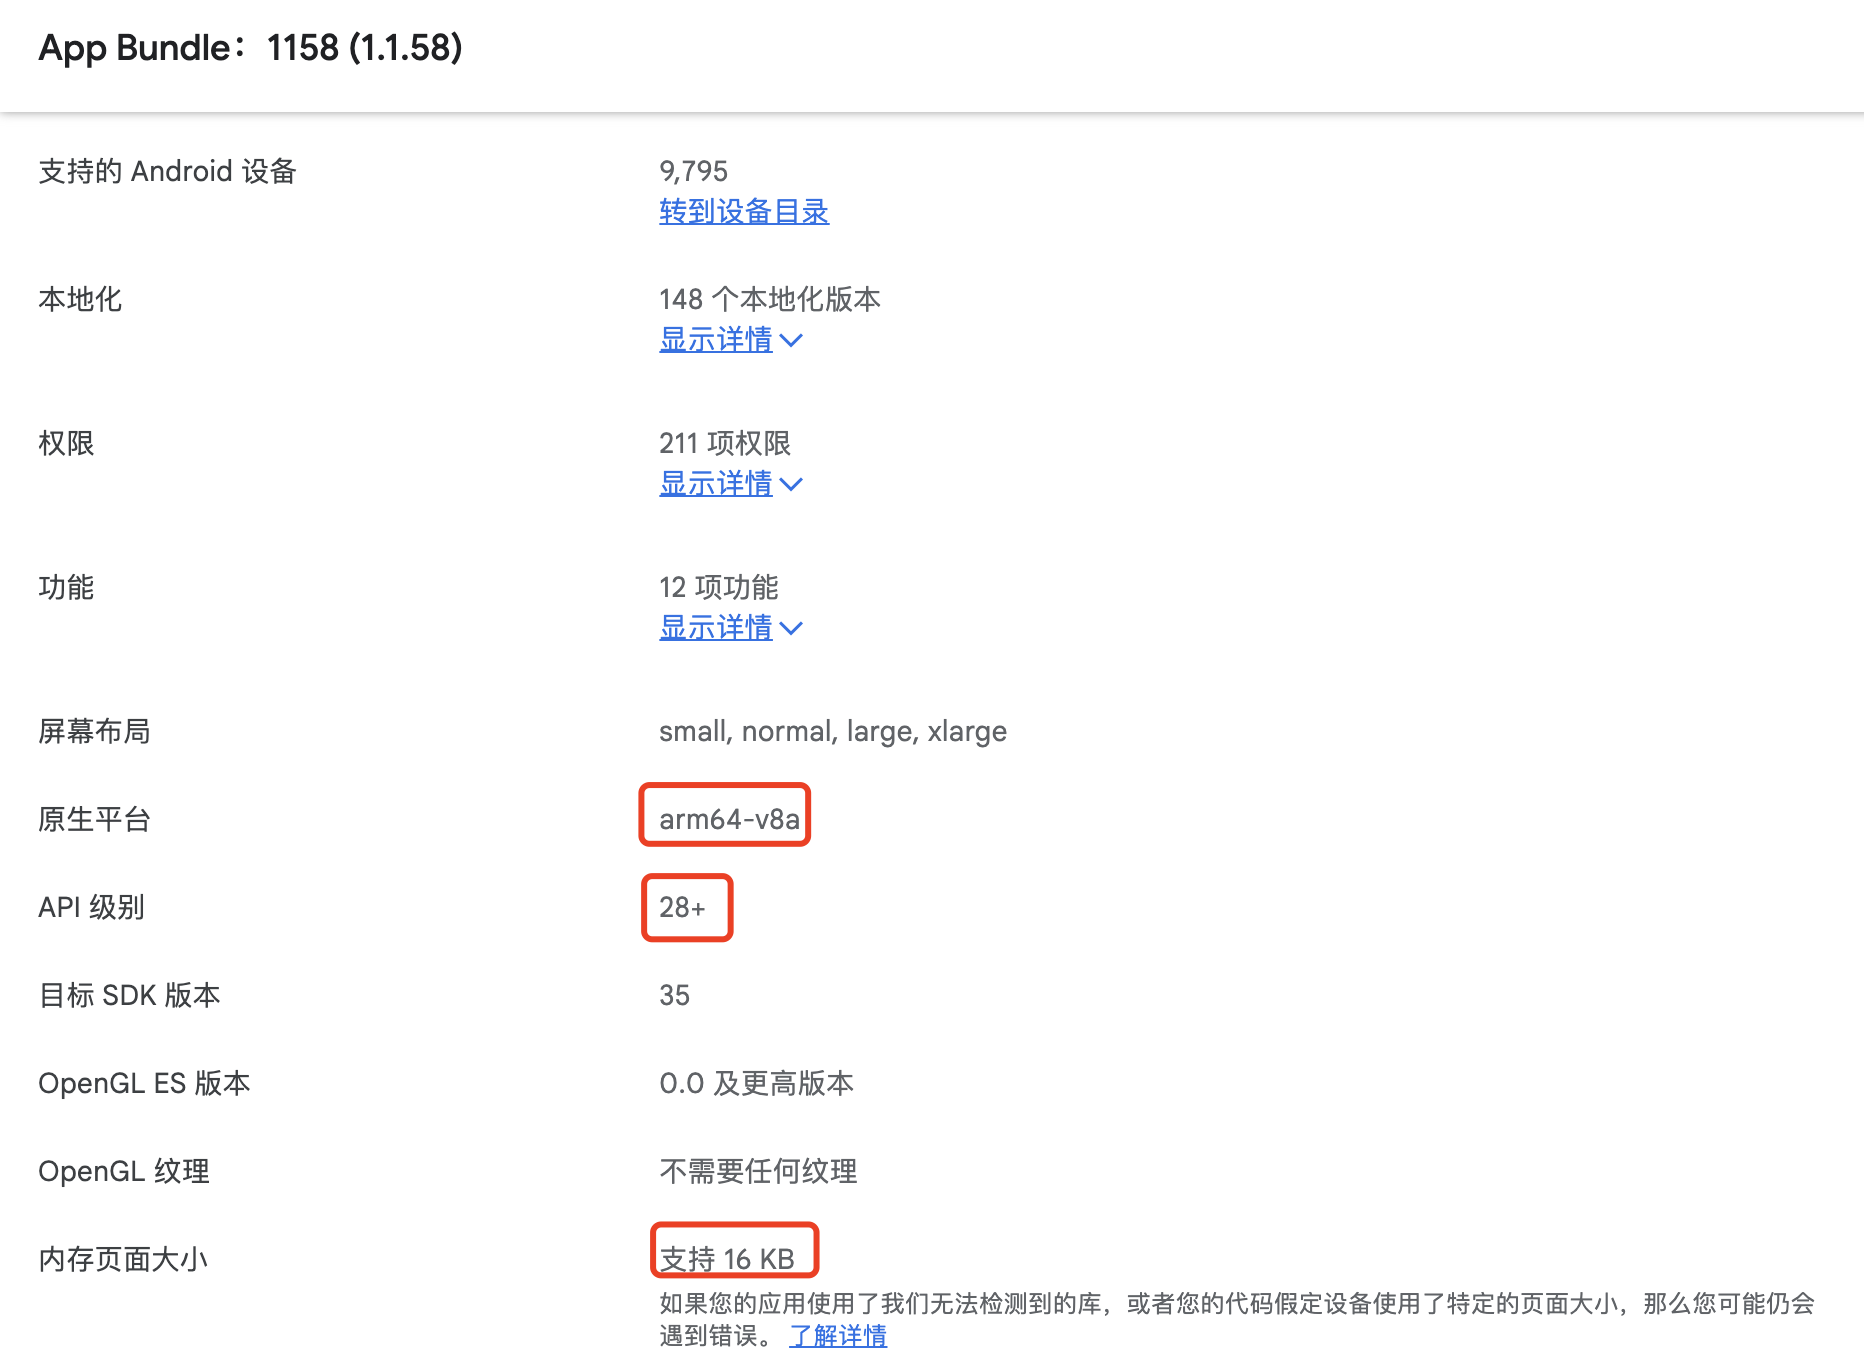Show details for the 12 项功能

[716, 628]
